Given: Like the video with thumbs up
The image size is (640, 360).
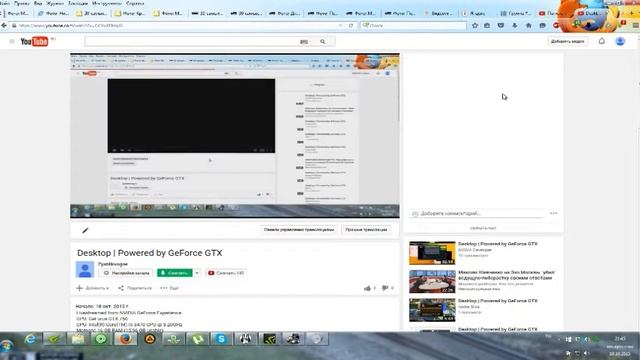Looking at the screenshot, I should tap(367, 288).
